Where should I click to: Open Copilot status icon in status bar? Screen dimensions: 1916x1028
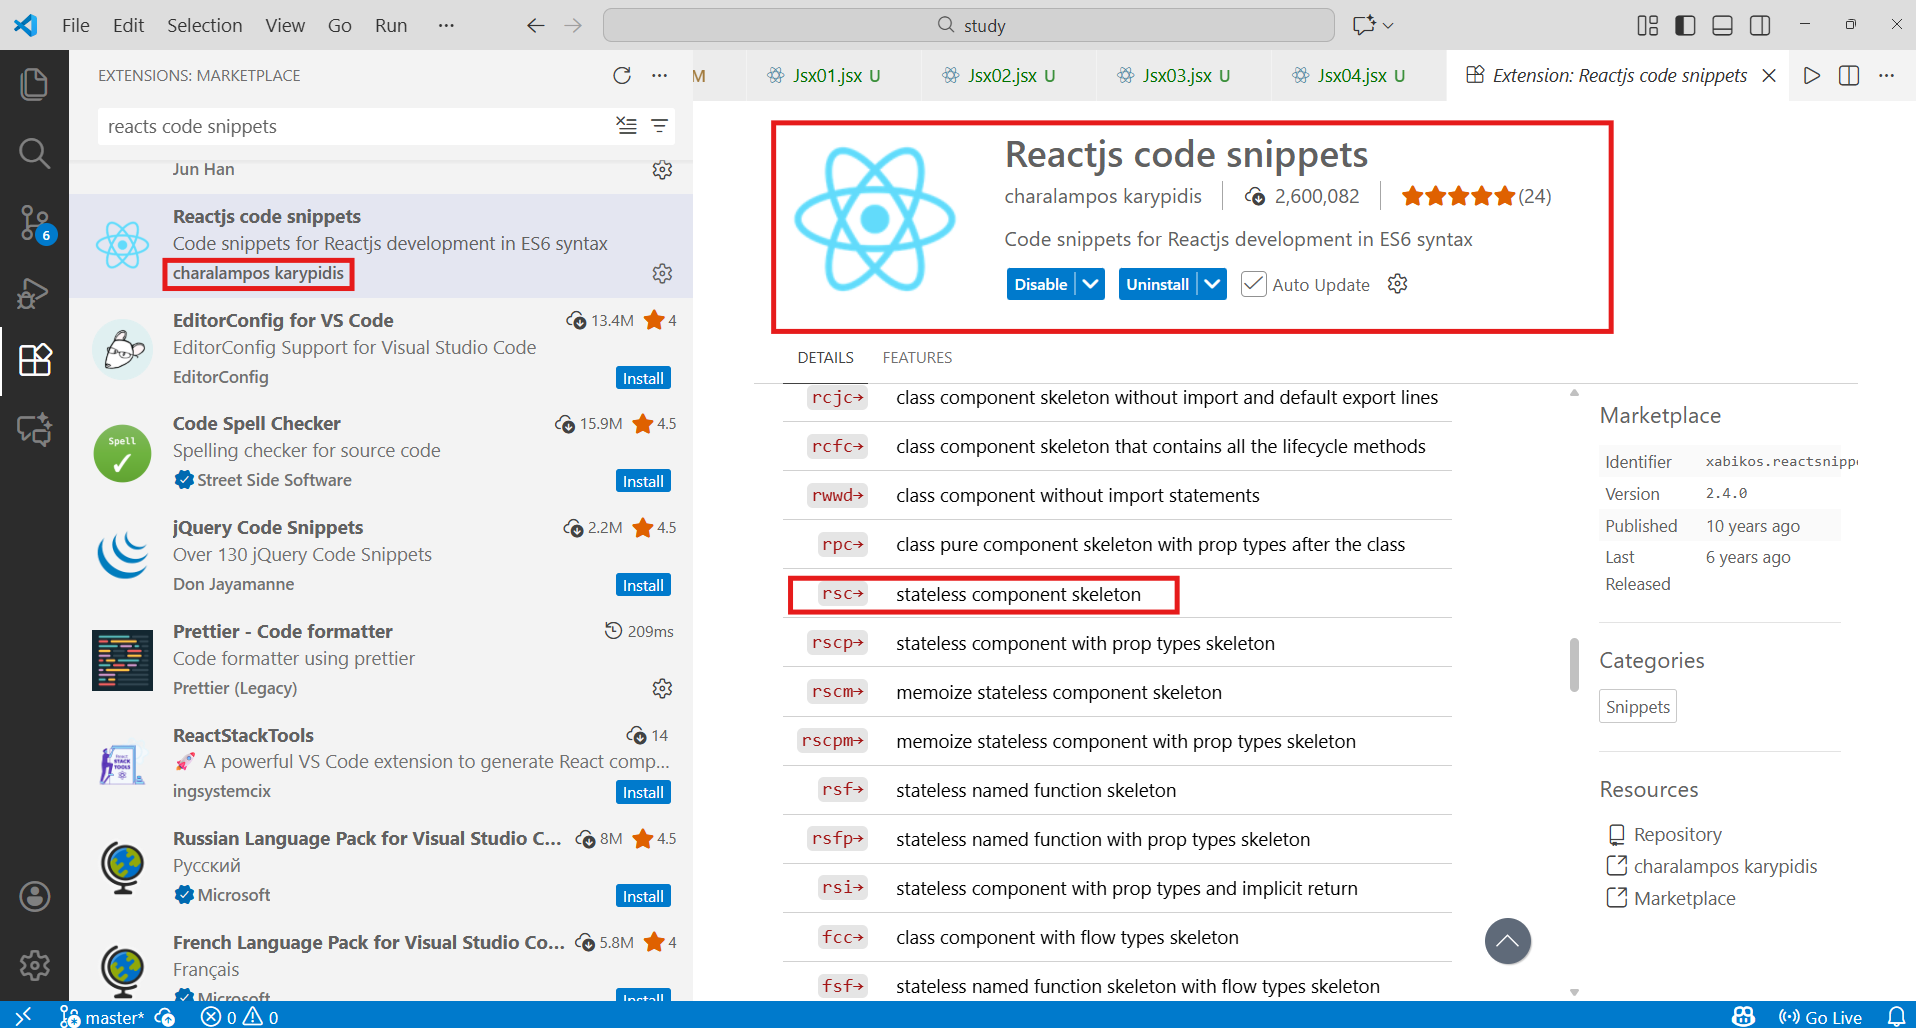pyautogui.click(x=1743, y=1016)
